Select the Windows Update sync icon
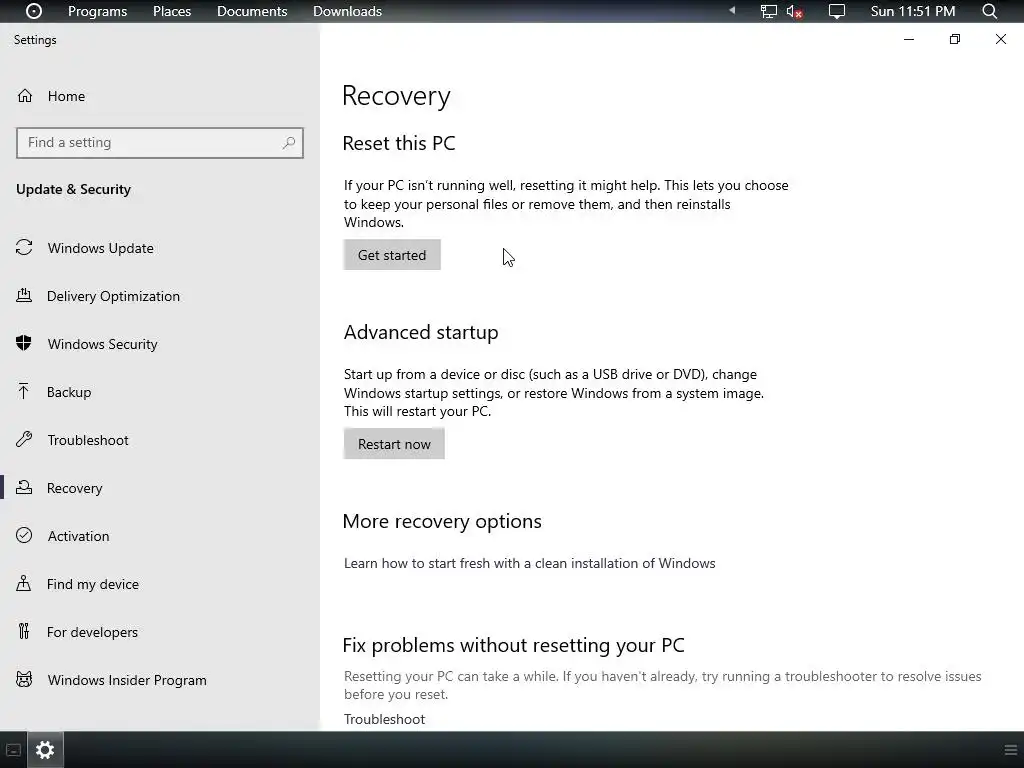 point(24,248)
